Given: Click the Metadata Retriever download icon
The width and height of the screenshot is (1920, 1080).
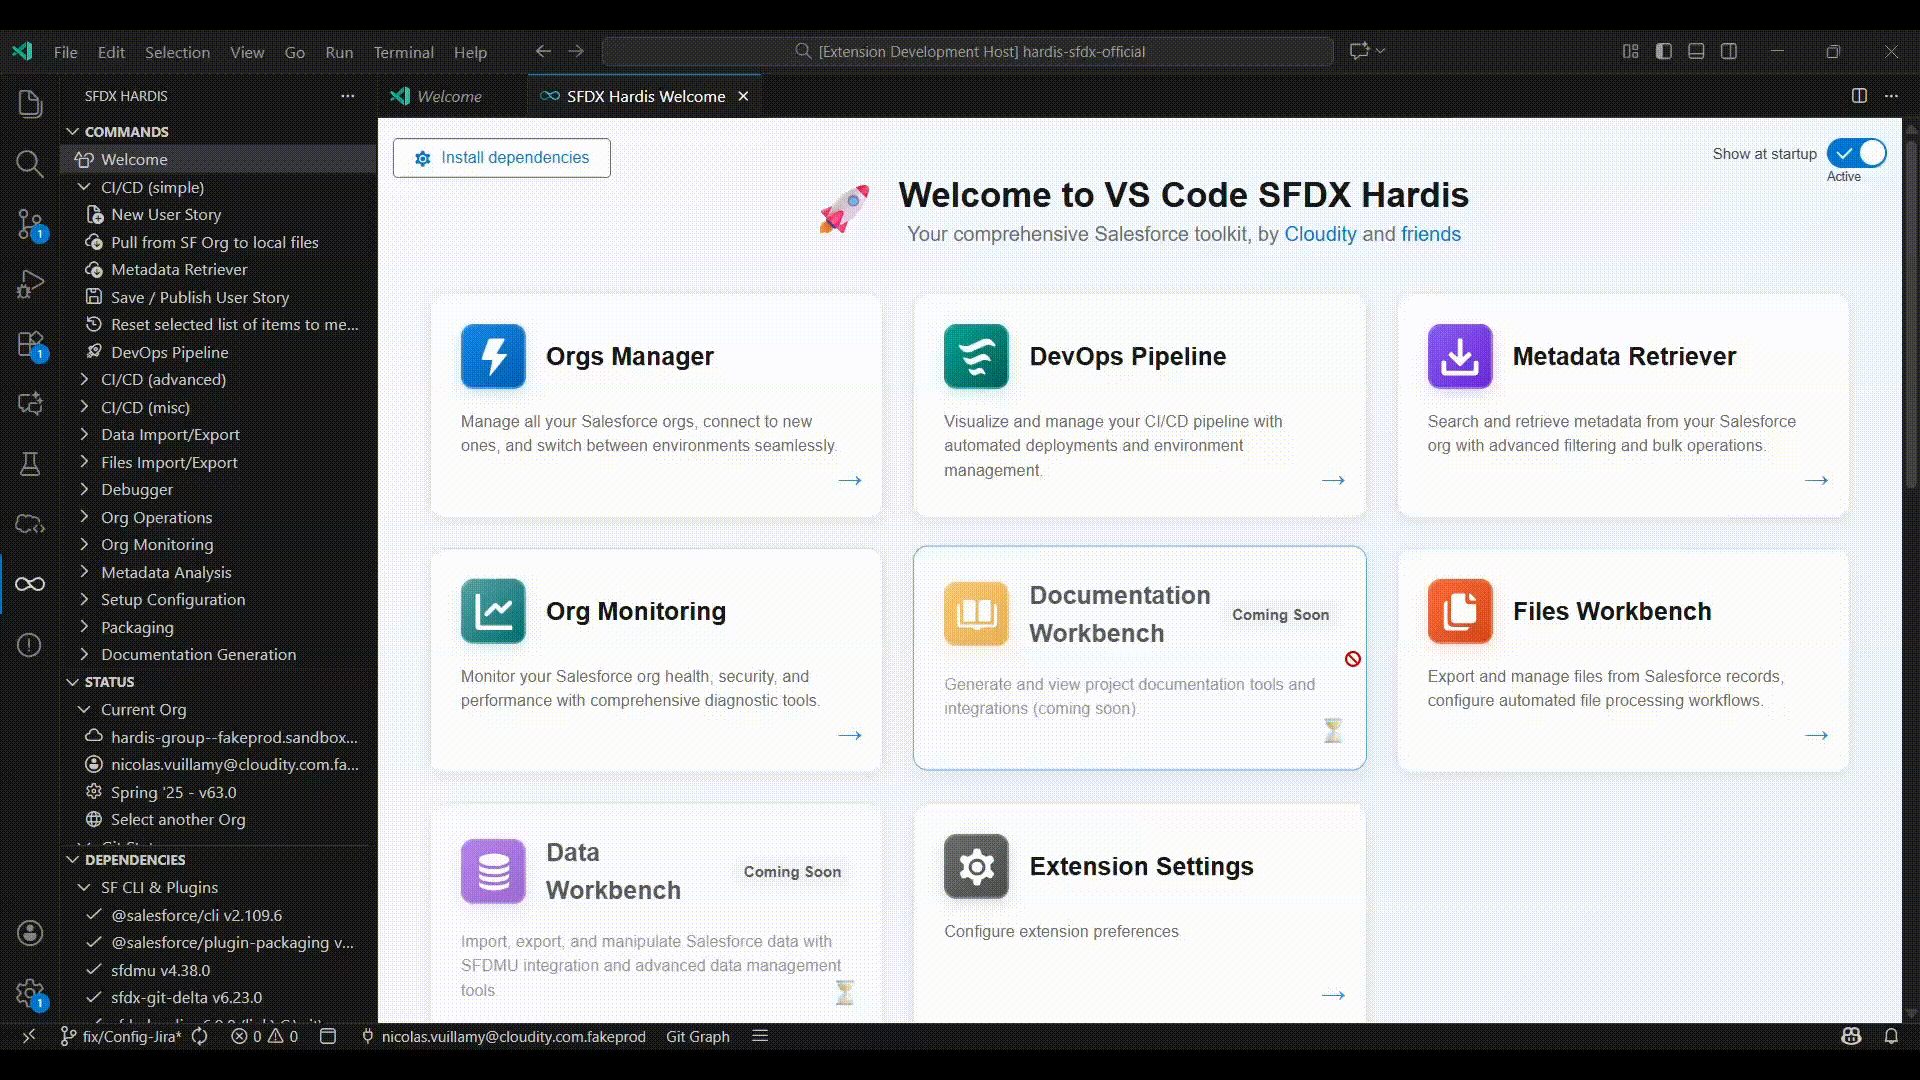Looking at the screenshot, I should click(1460, 356).
